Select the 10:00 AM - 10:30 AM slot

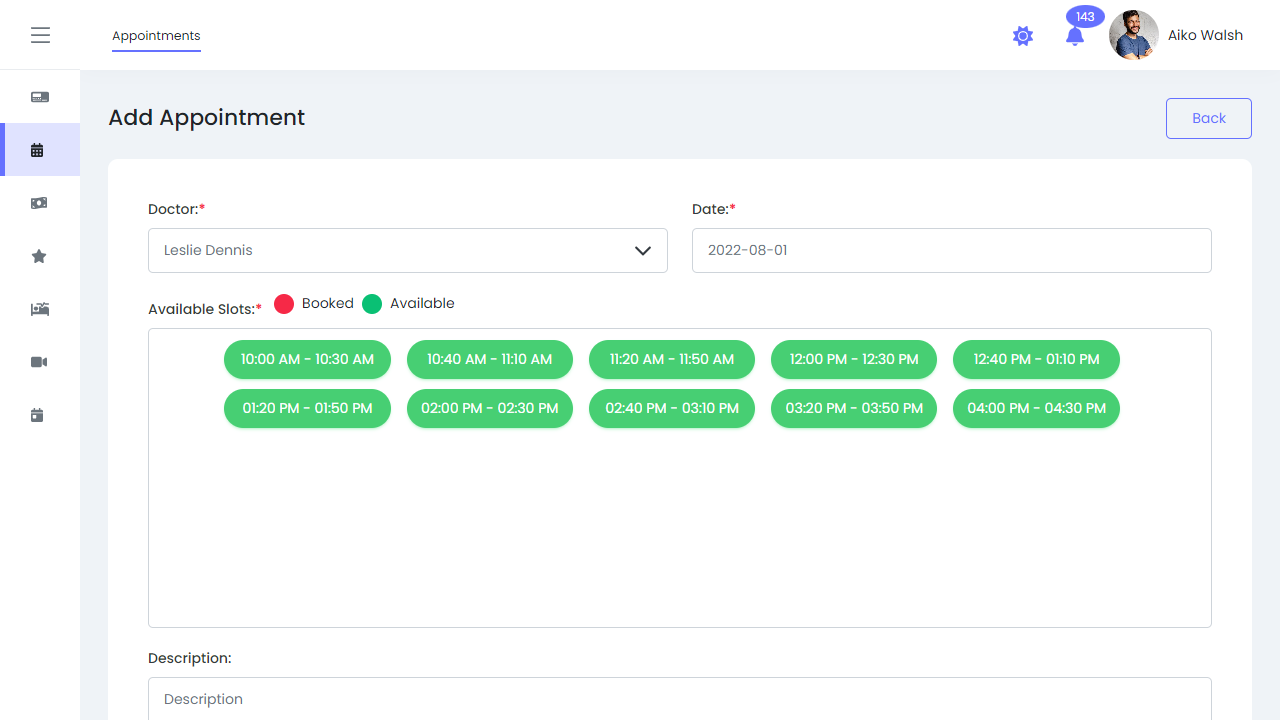[307, 359]
